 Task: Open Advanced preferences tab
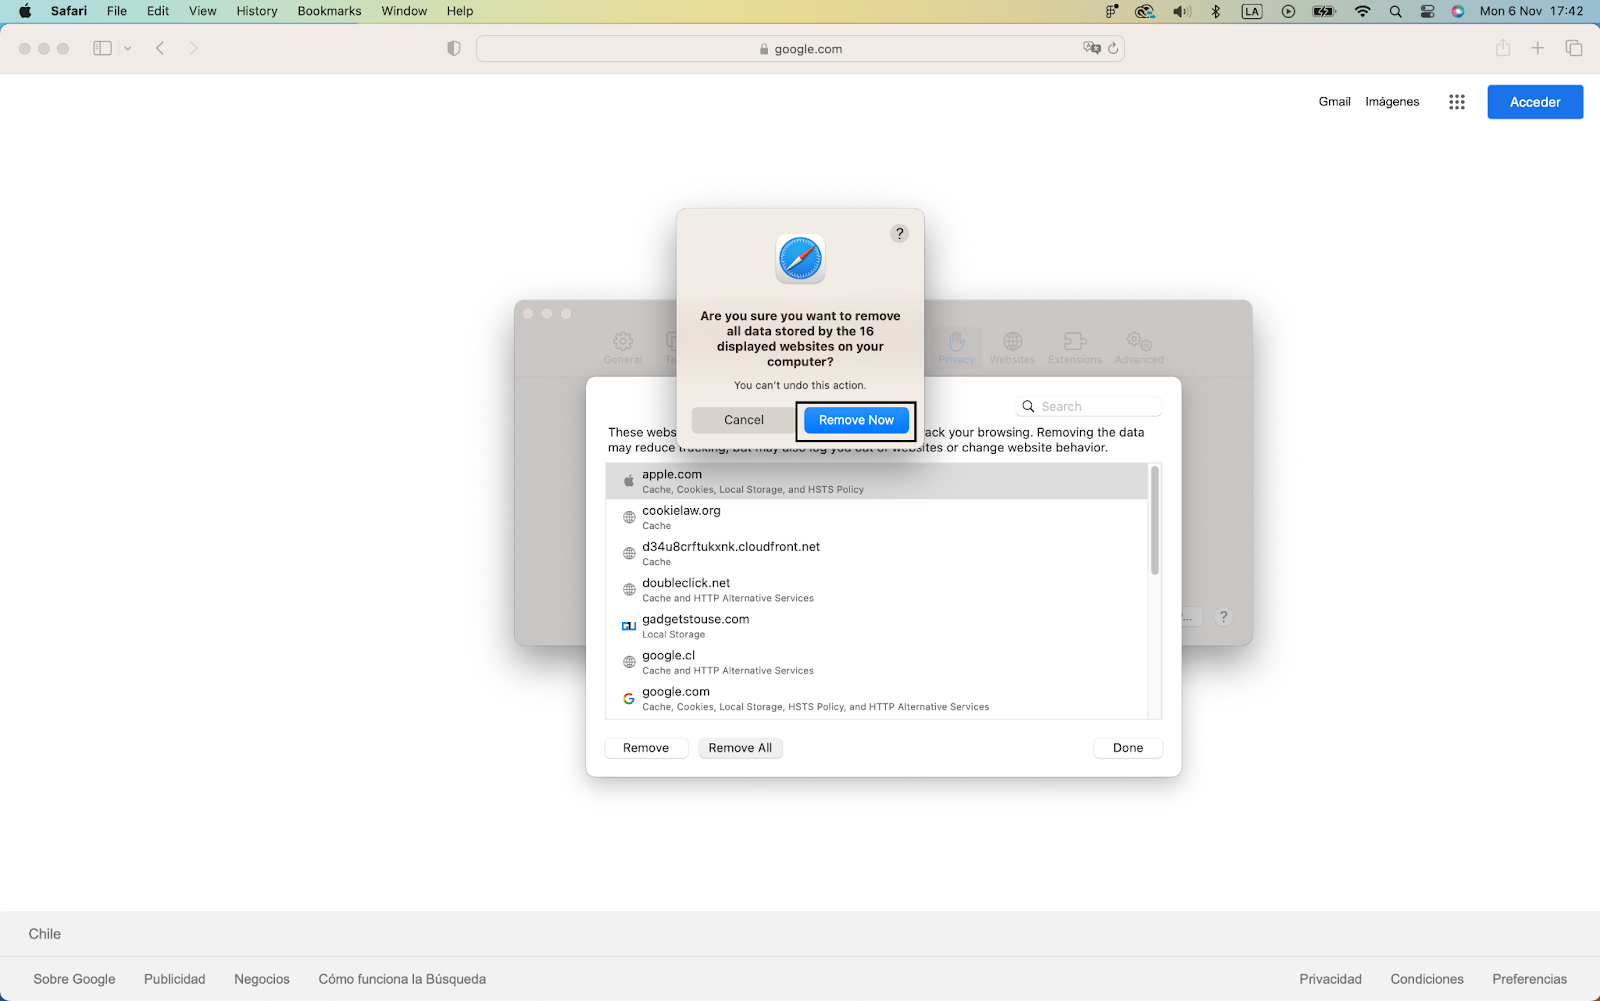coord(1139,348)
